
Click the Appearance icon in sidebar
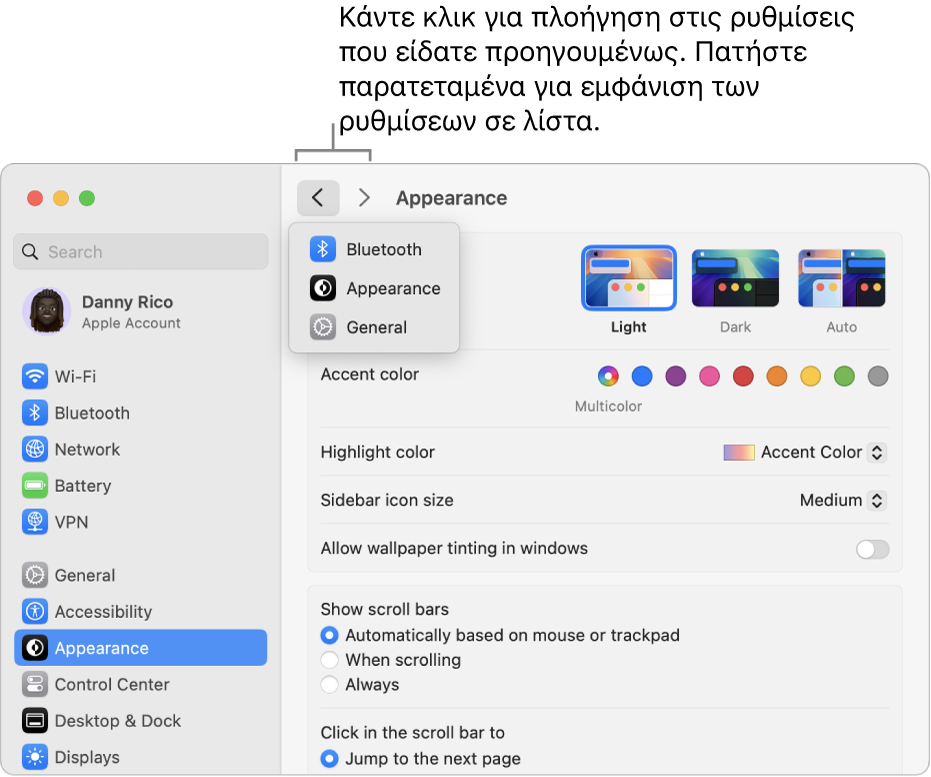click(34, 648)
